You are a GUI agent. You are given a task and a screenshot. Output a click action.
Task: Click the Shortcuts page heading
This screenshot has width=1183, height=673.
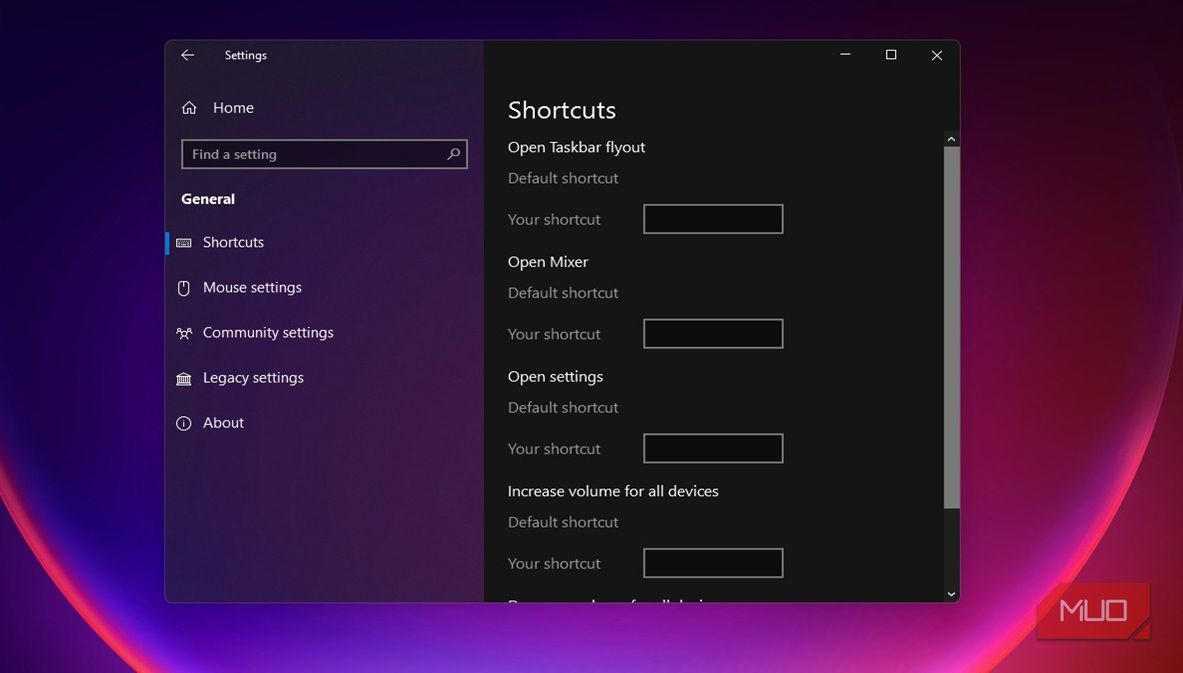(561, 110)
